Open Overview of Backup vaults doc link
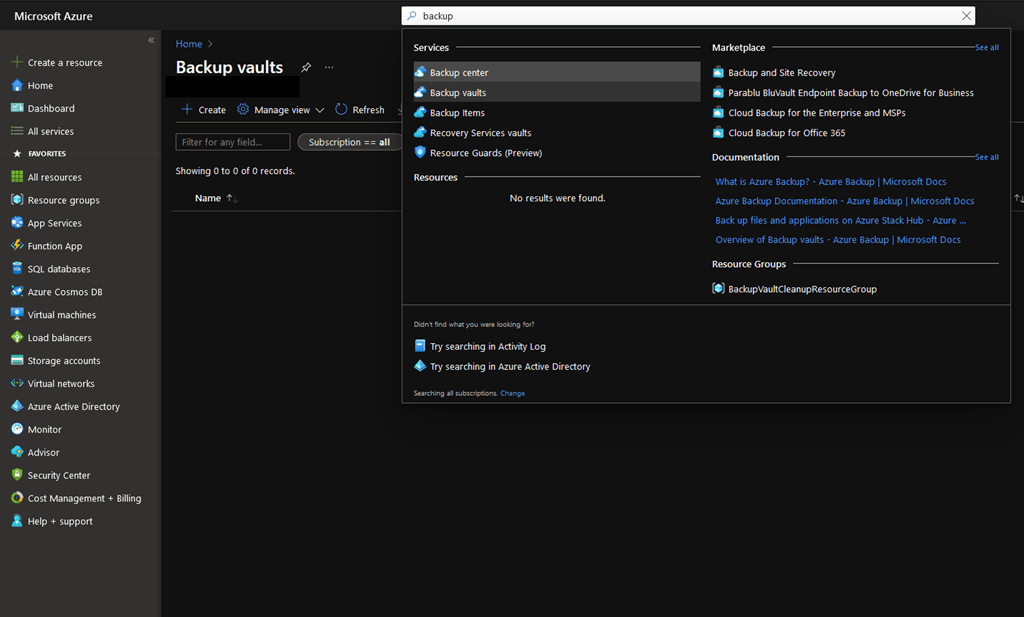 point(838,240)
